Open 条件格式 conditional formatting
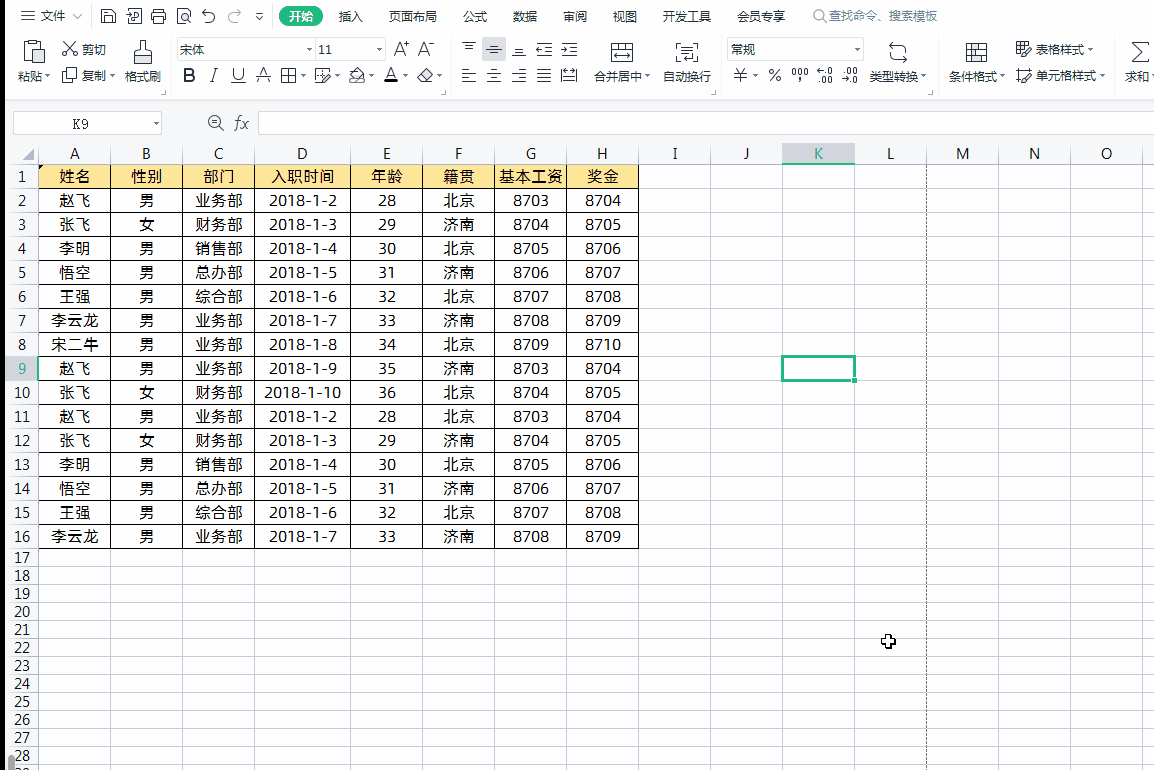Image resolution: width=1154 pixels, height=770 pixels. click(x=976, y=60)
